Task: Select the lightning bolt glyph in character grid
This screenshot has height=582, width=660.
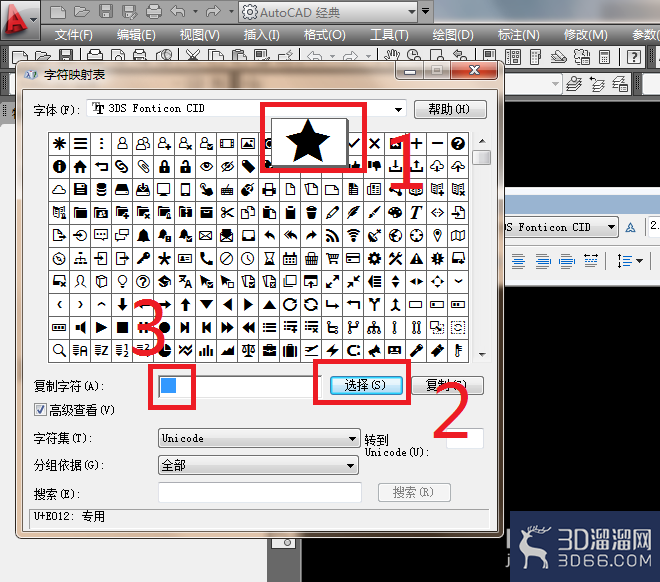Action: click(x=332, y=350)
